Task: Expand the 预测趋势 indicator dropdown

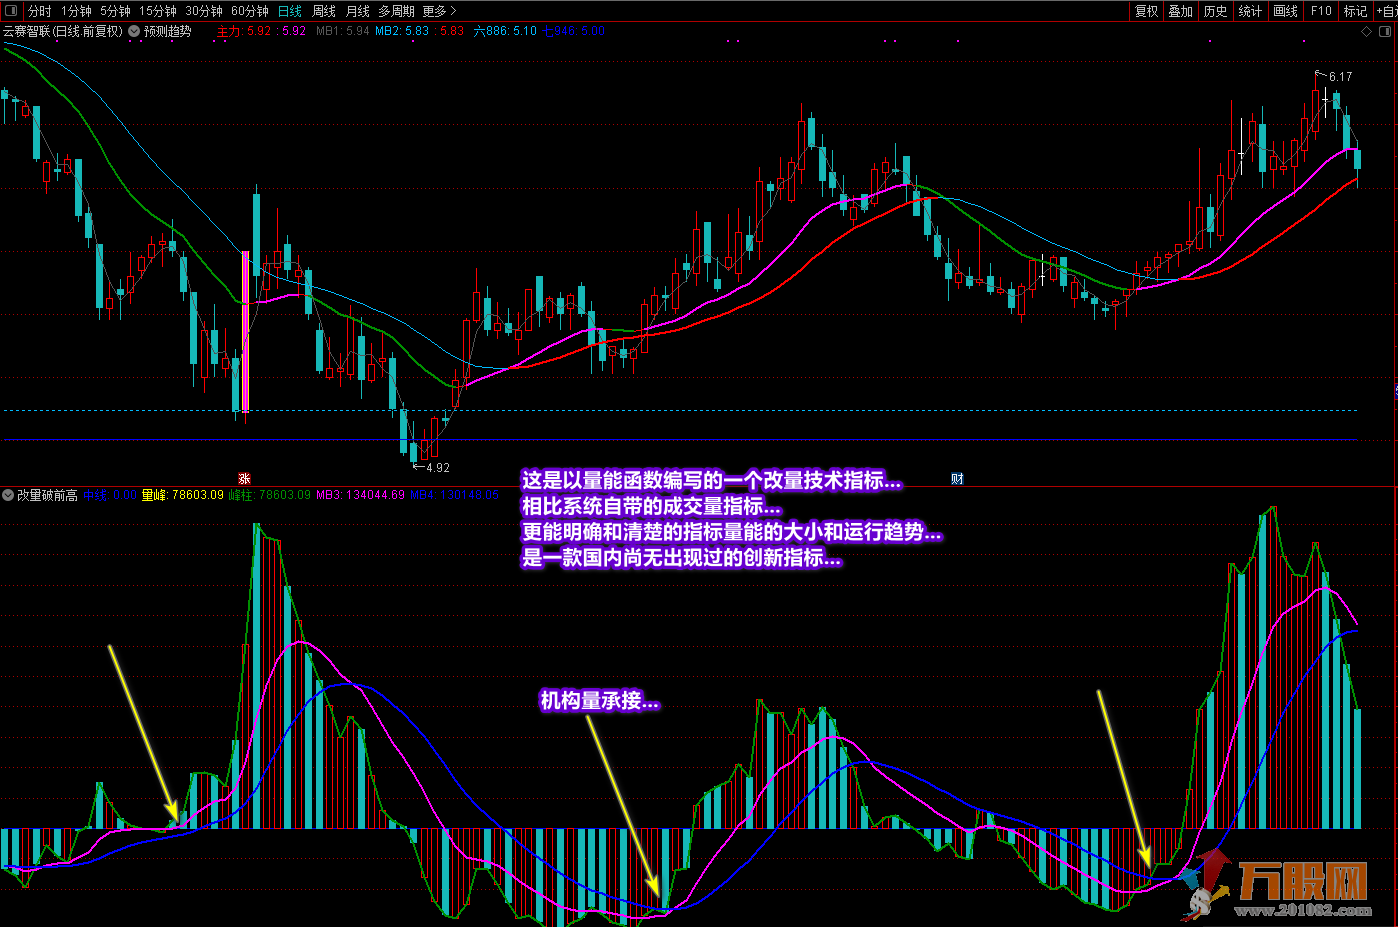Action: 135,31
